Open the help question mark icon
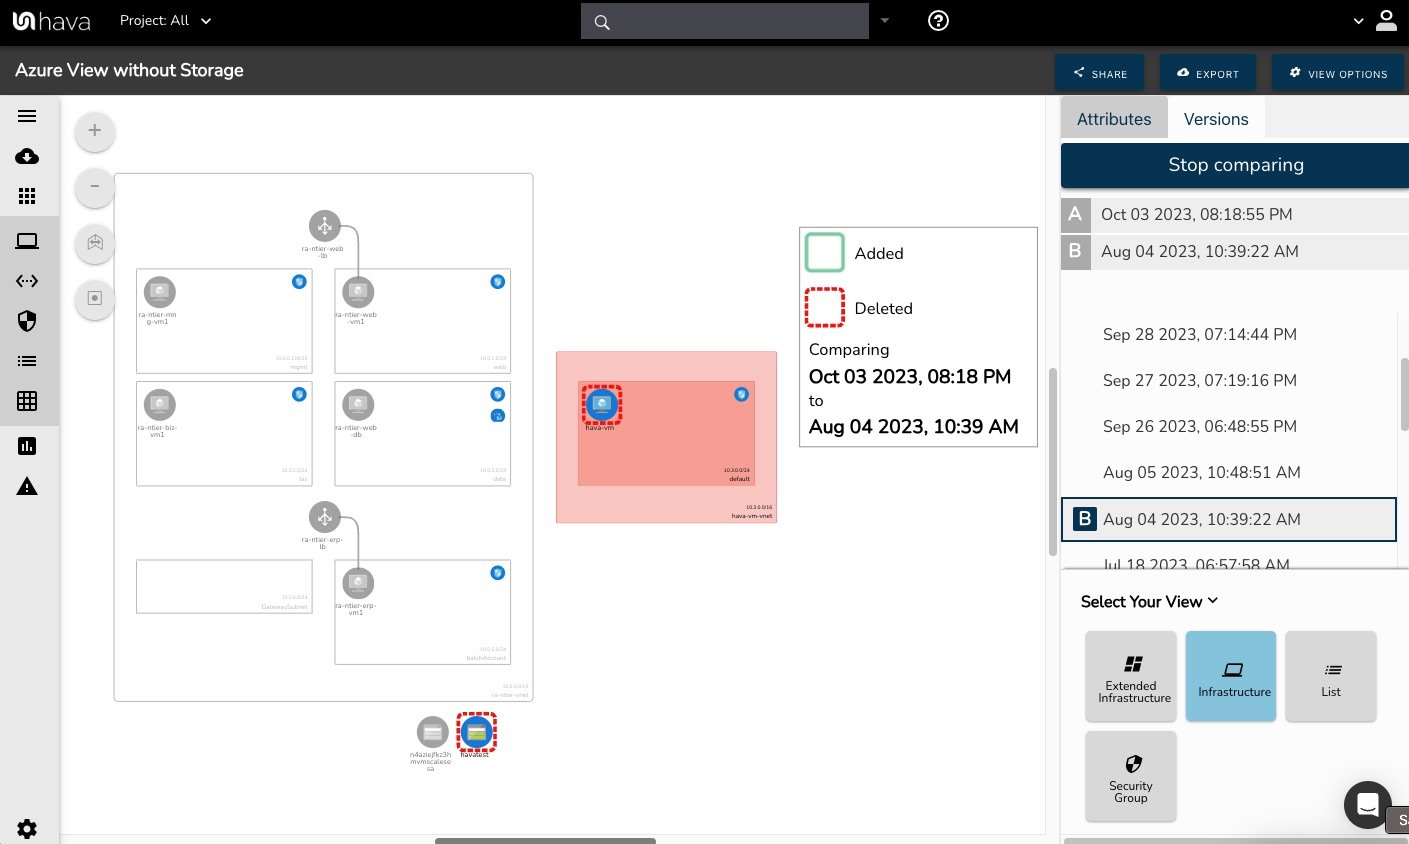Screen dimensions: 1409x844 (x=938, y=21)
